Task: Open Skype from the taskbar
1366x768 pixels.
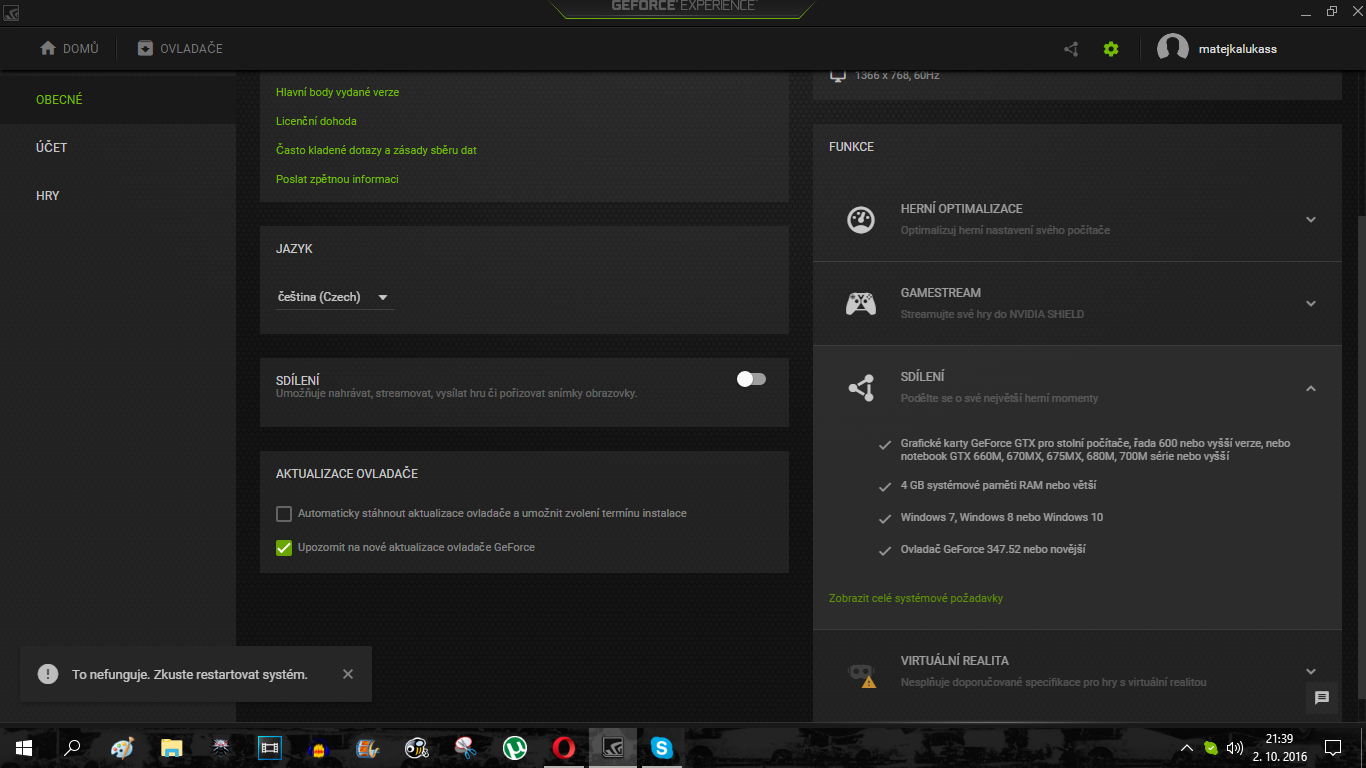Action: 661,747
